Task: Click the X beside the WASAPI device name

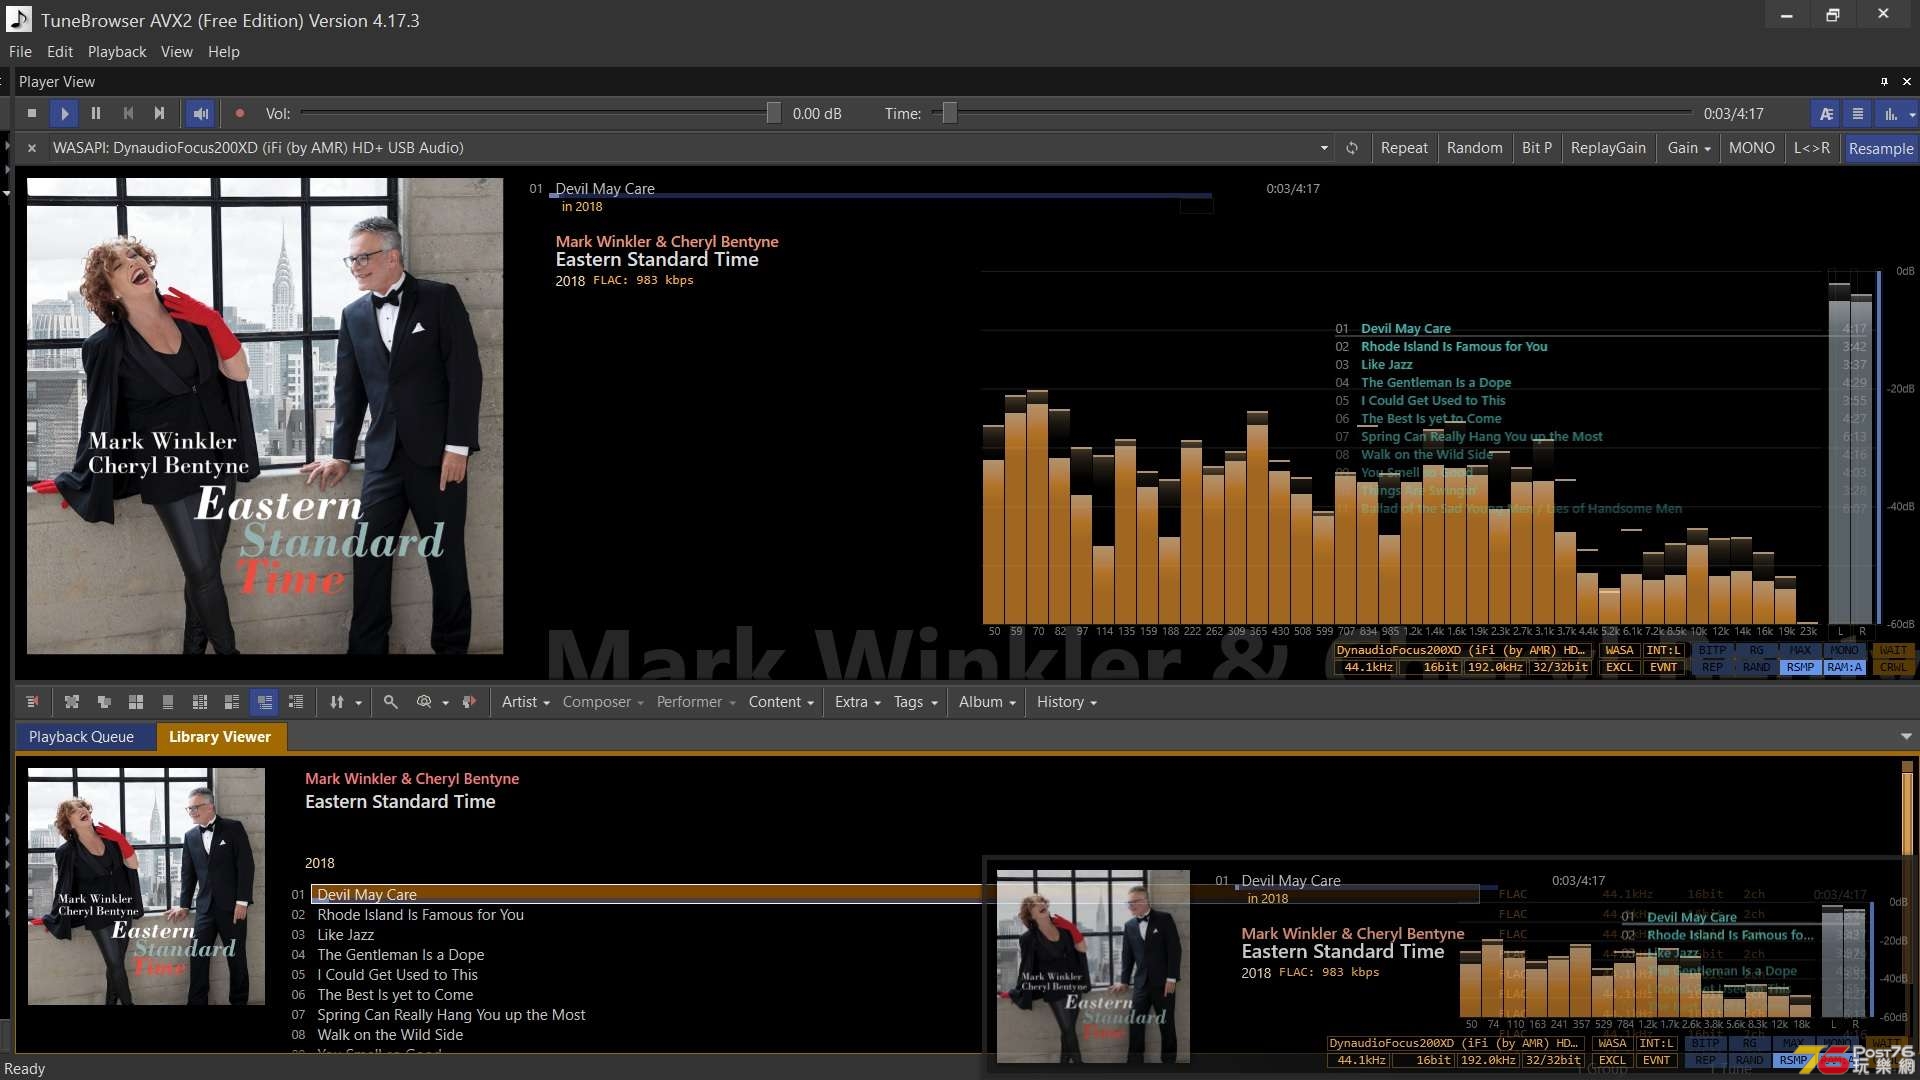Action: pyautogui.click(x=31, y=148)
